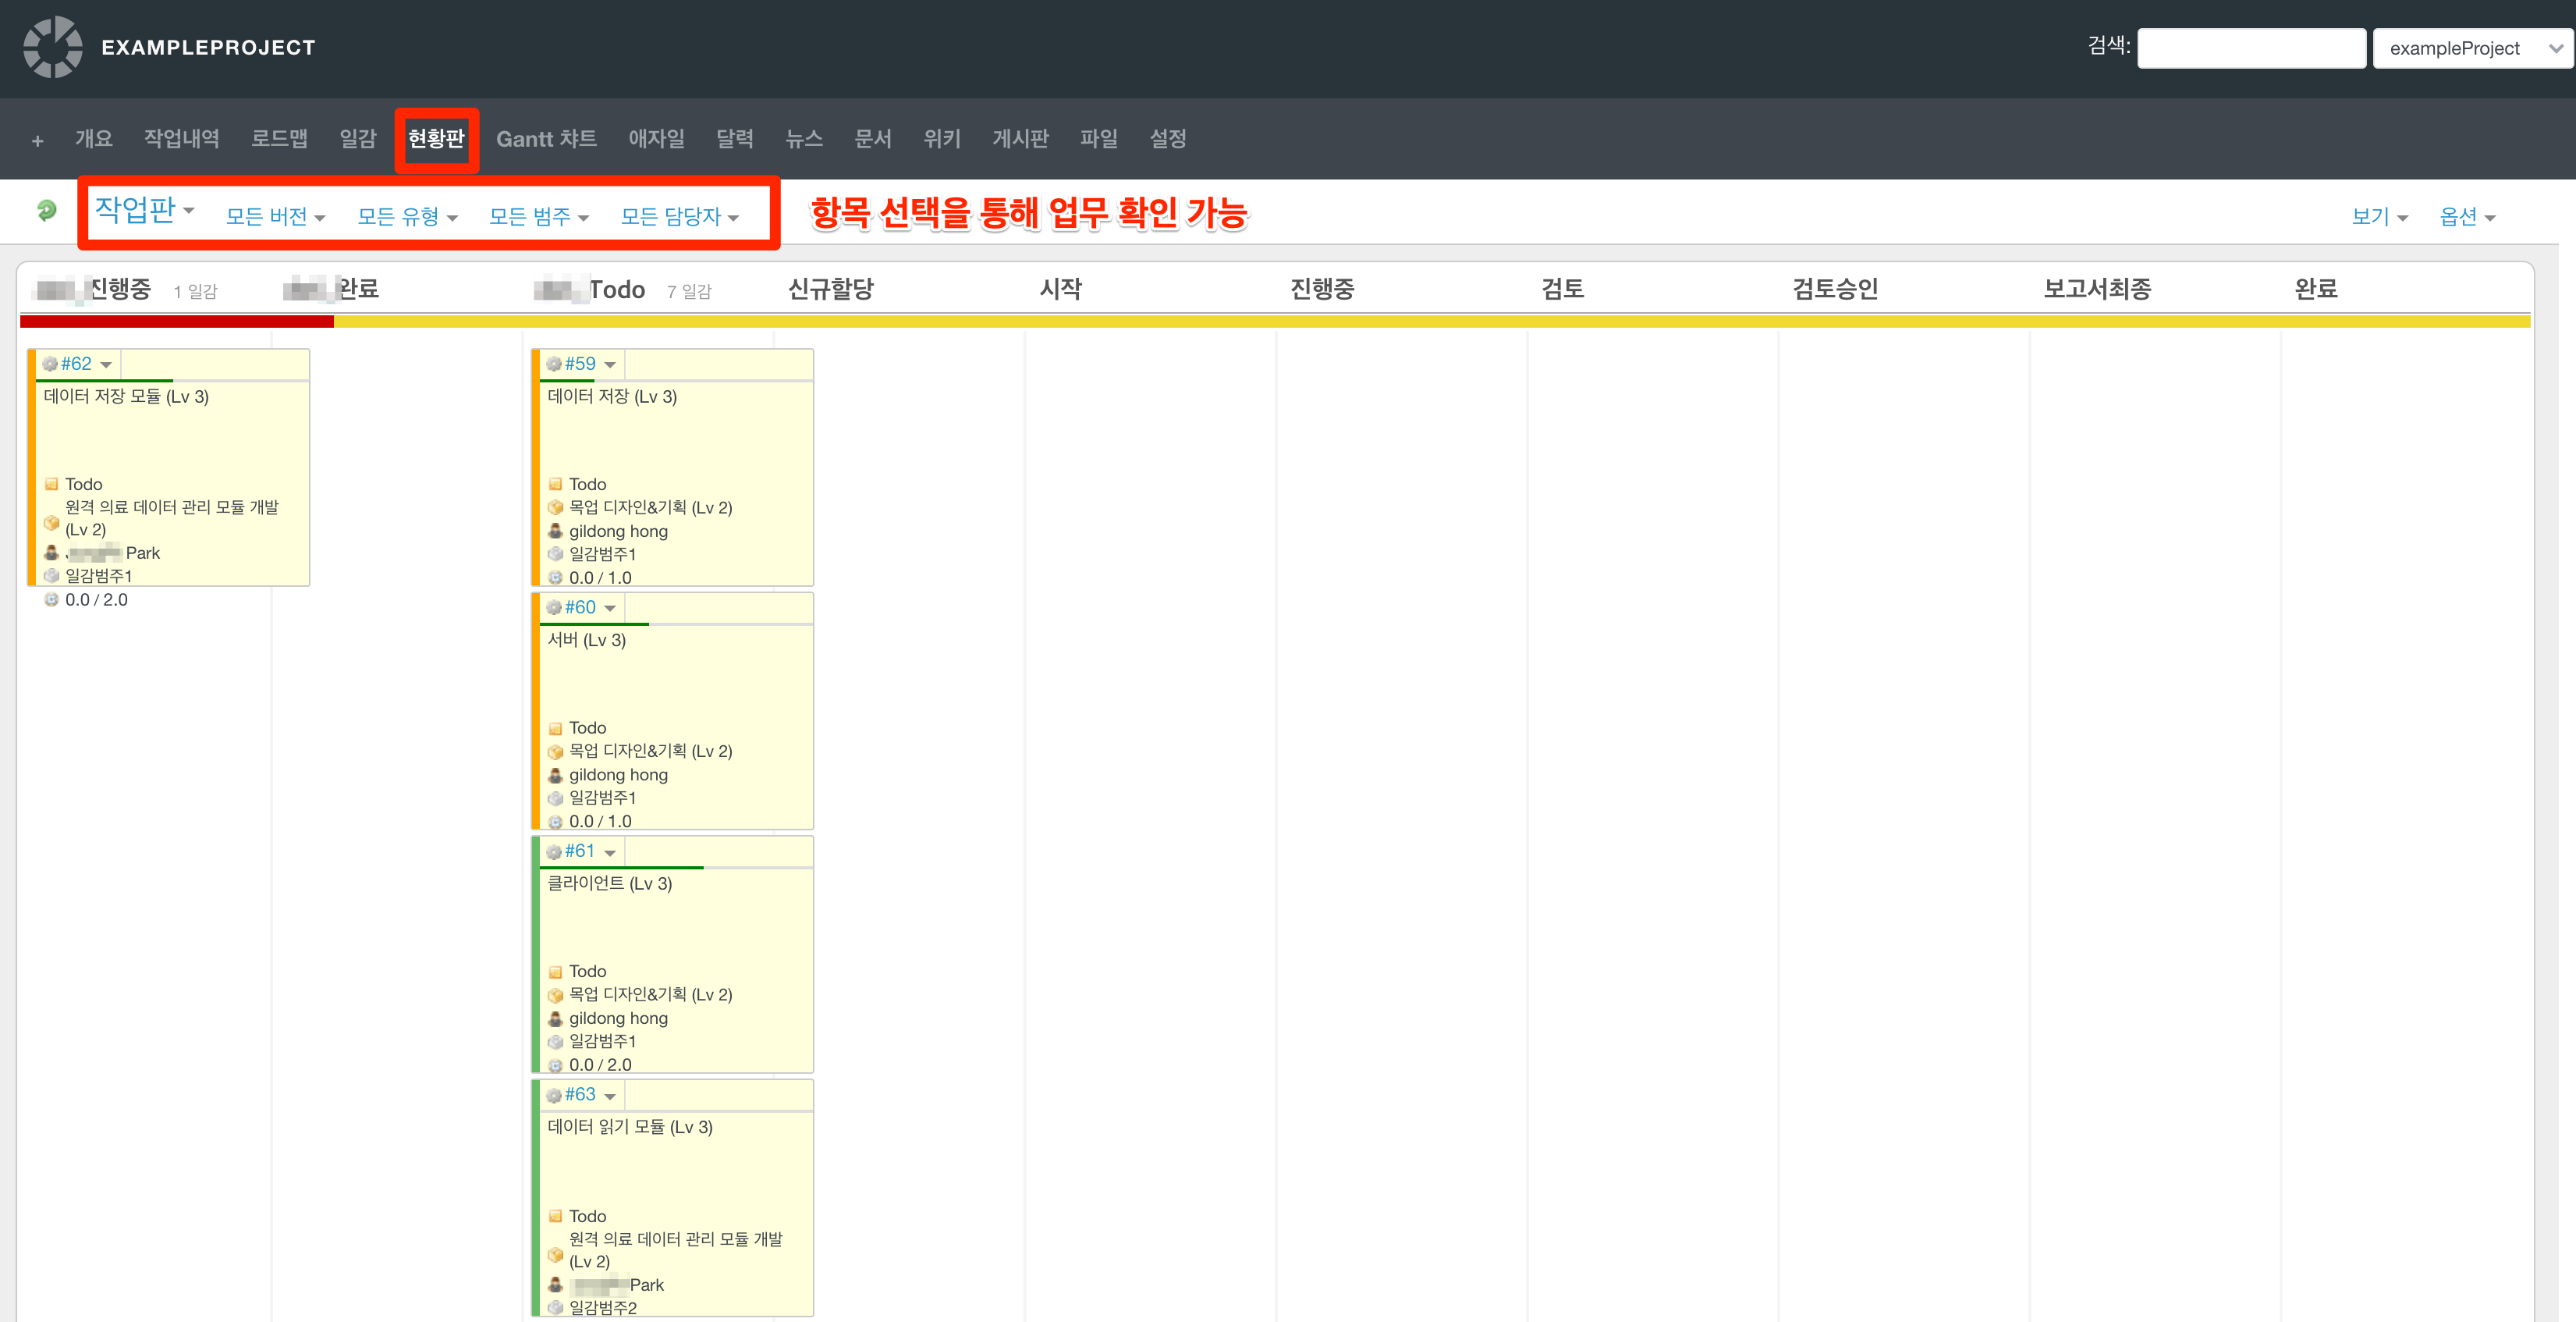Click gear icon on card #62
The width and height of the screenshot is (2576, 1322).
click(50, 364)
